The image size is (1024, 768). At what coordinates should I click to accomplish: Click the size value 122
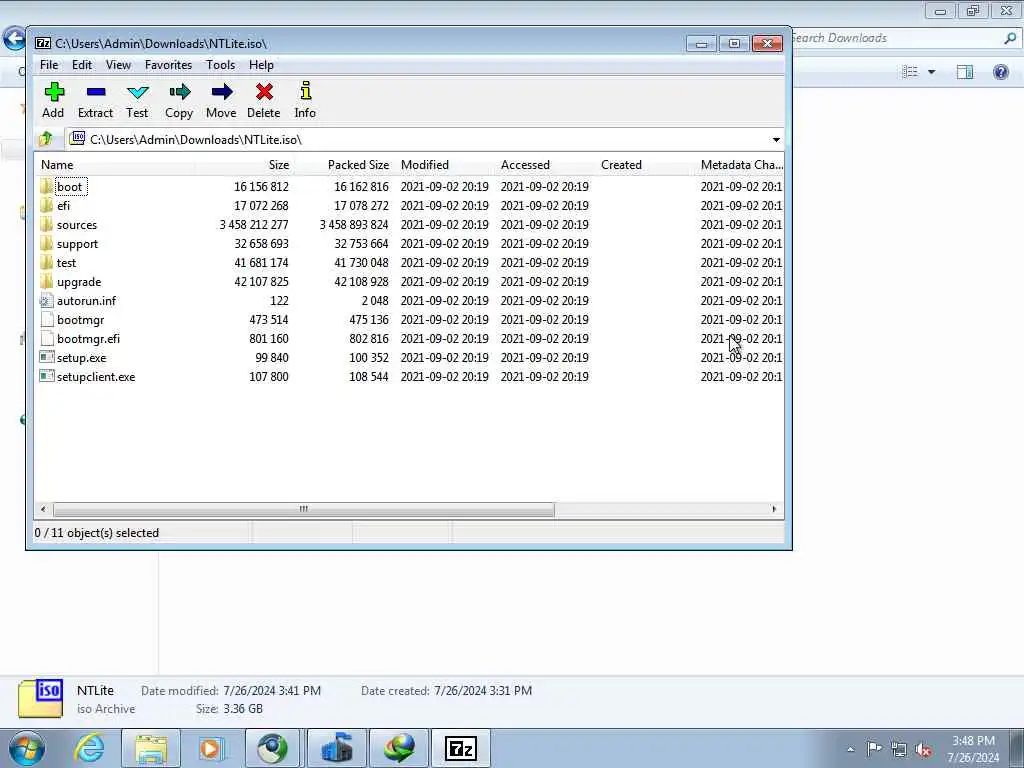(279, 300)
